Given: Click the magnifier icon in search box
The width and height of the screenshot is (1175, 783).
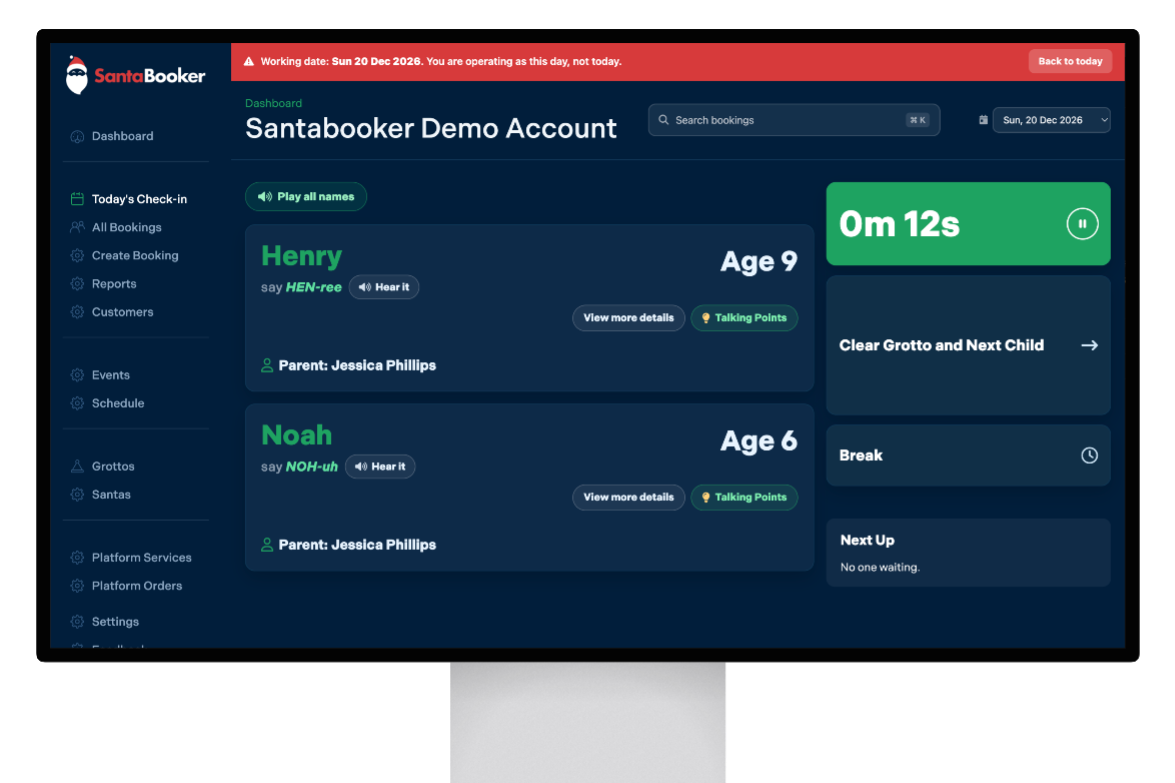Looking at the screenshot, I should coord(663,120).
